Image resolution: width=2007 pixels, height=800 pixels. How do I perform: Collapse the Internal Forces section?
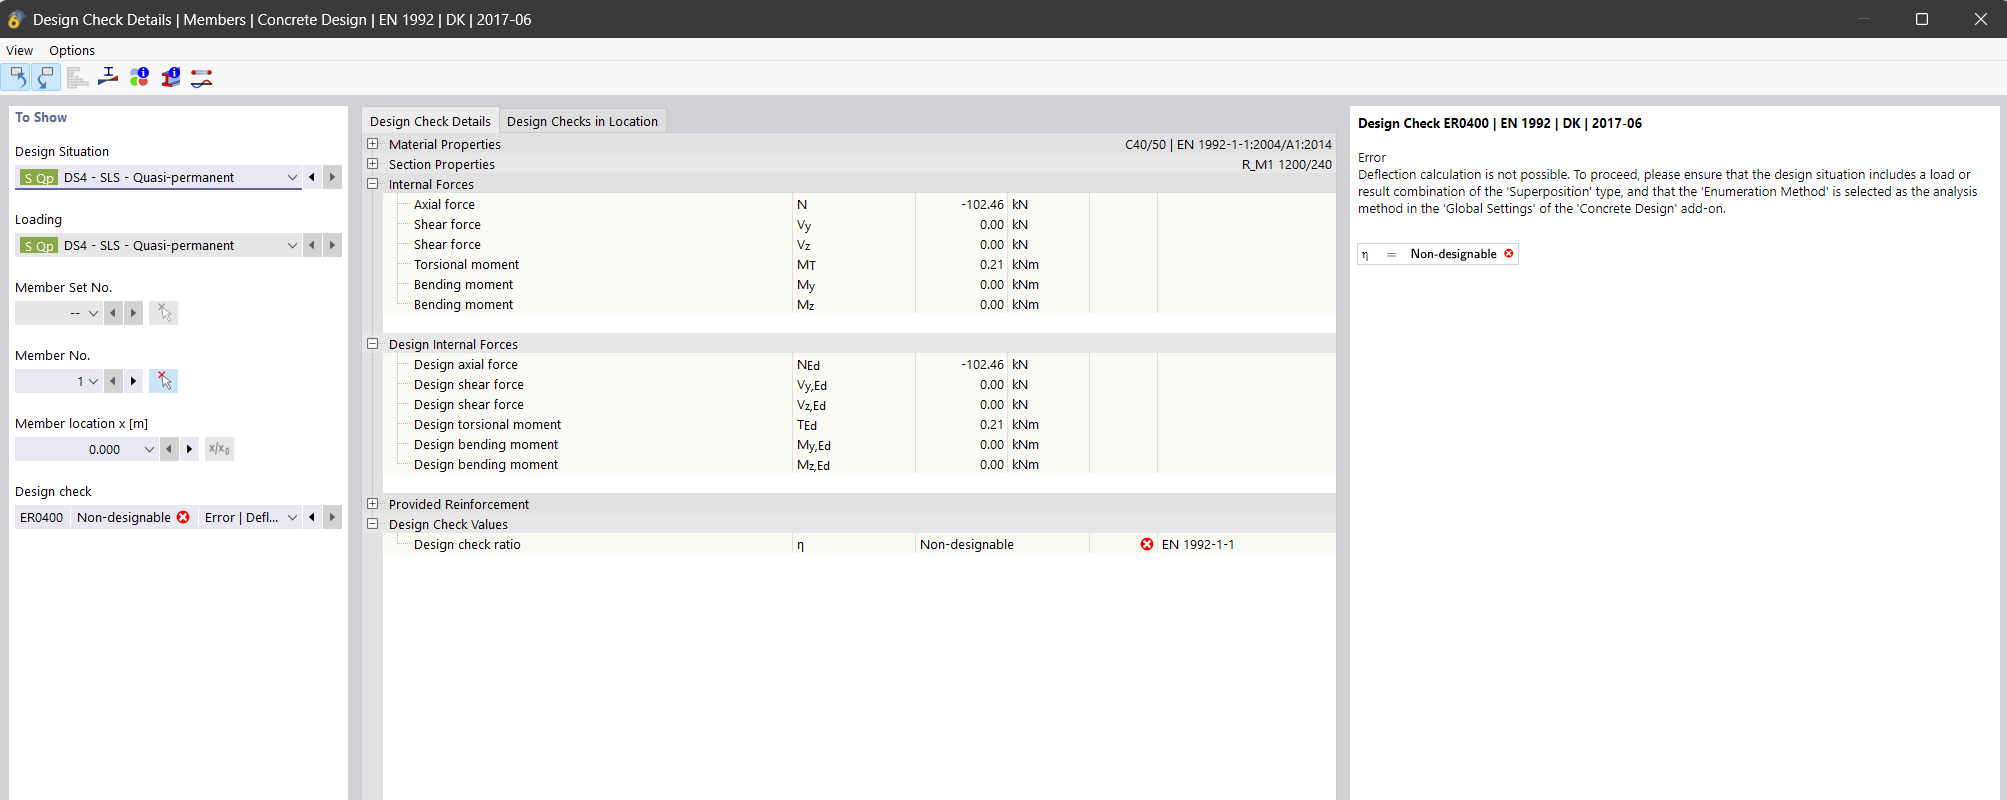373,184
